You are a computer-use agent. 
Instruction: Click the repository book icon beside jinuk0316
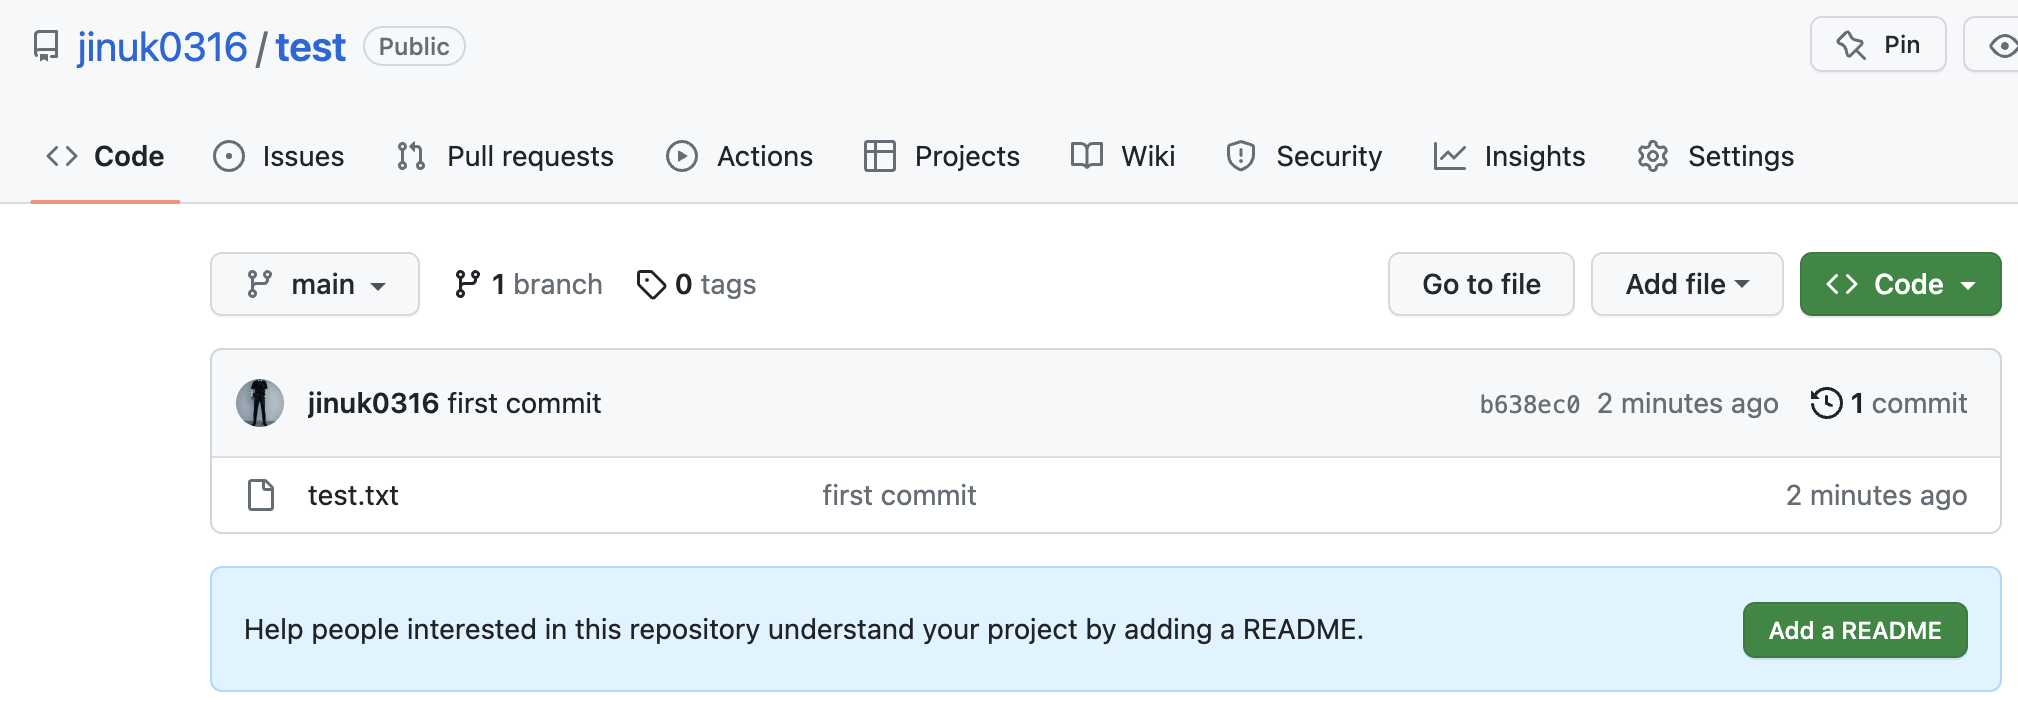coord(46,46)
